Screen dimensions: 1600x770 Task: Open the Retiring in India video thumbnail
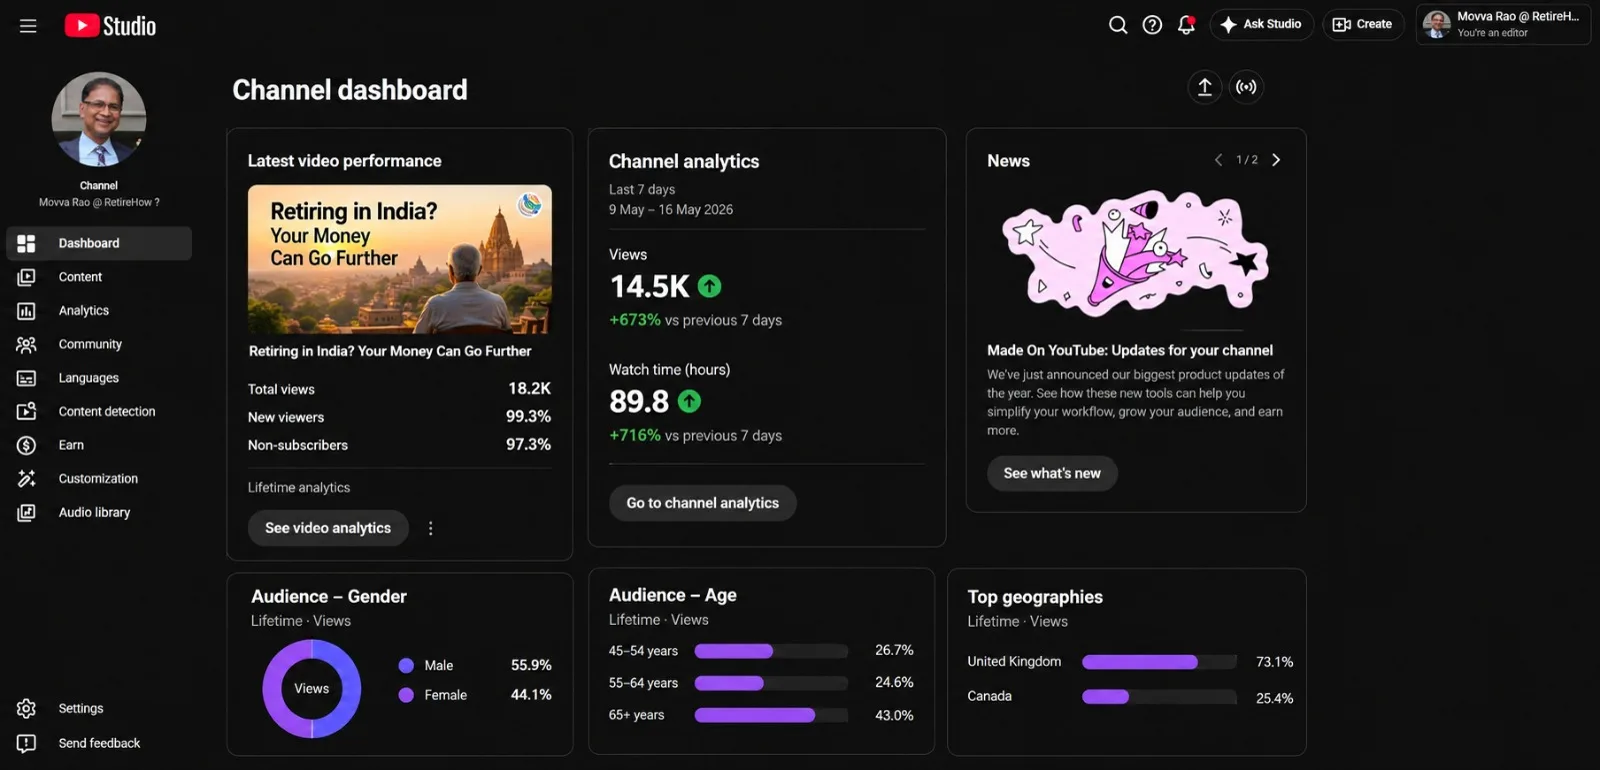point(400,259)
